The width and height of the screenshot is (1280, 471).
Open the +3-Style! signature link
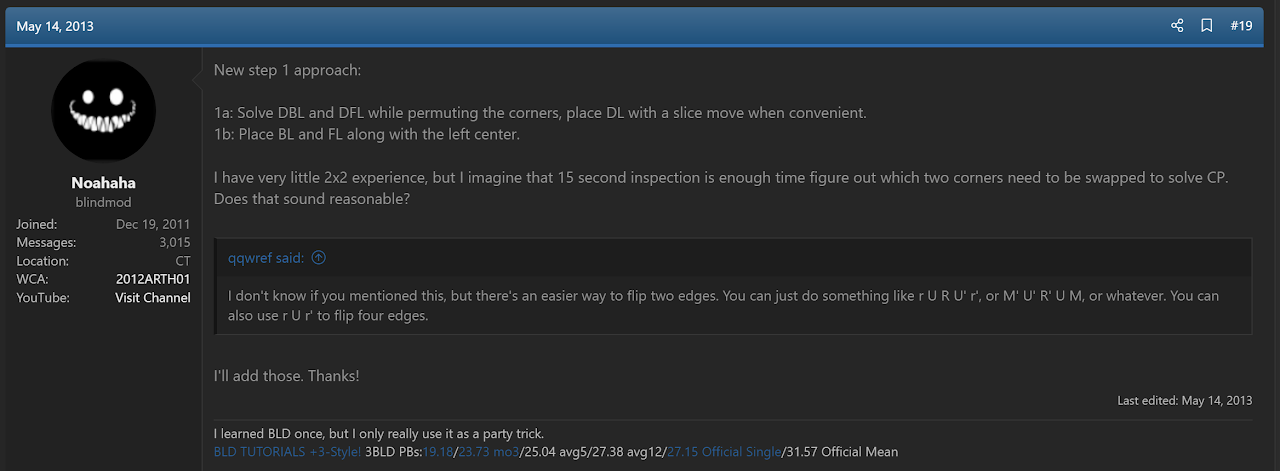(x=334, y=452)
